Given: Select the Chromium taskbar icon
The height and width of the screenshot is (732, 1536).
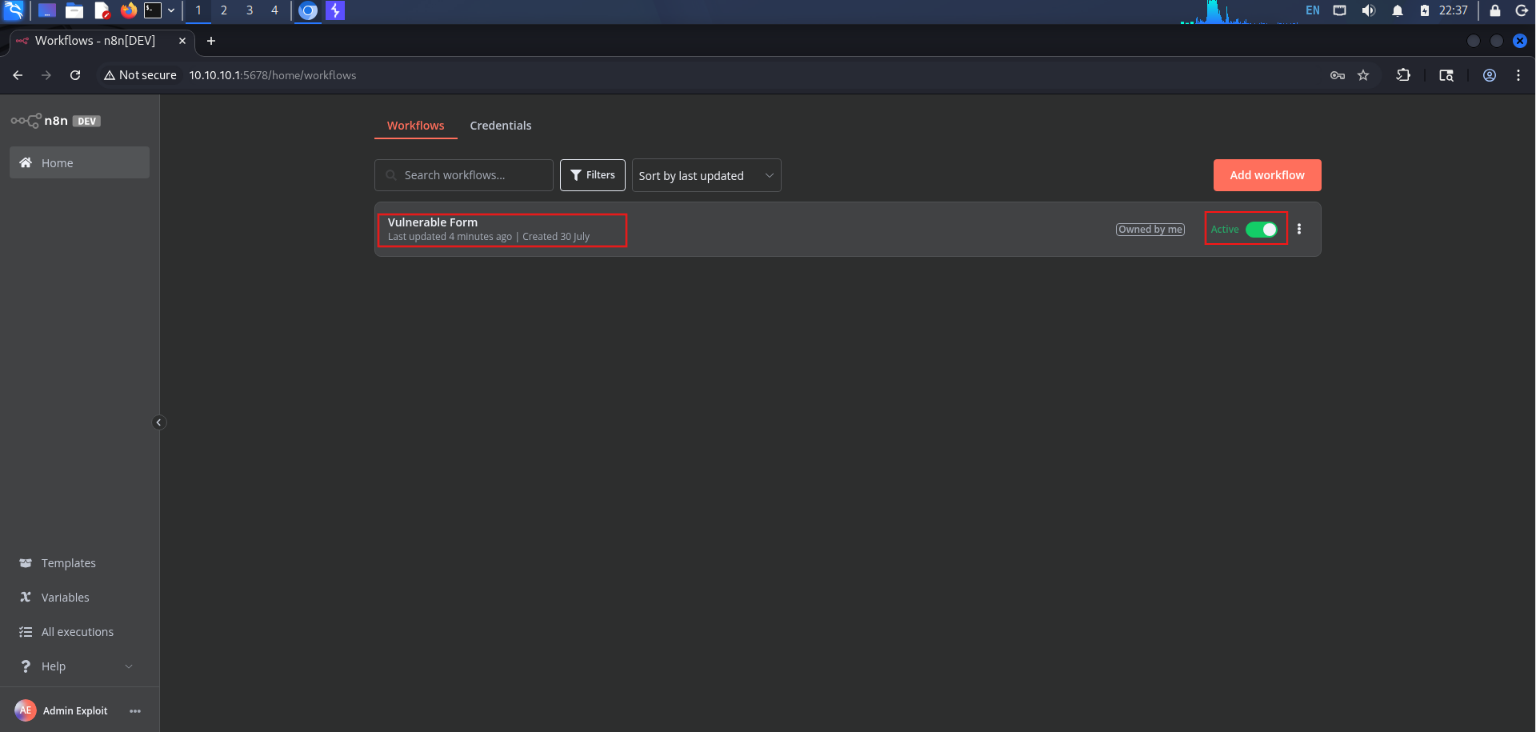Looking at the screenshot, I should click(308, 11).
